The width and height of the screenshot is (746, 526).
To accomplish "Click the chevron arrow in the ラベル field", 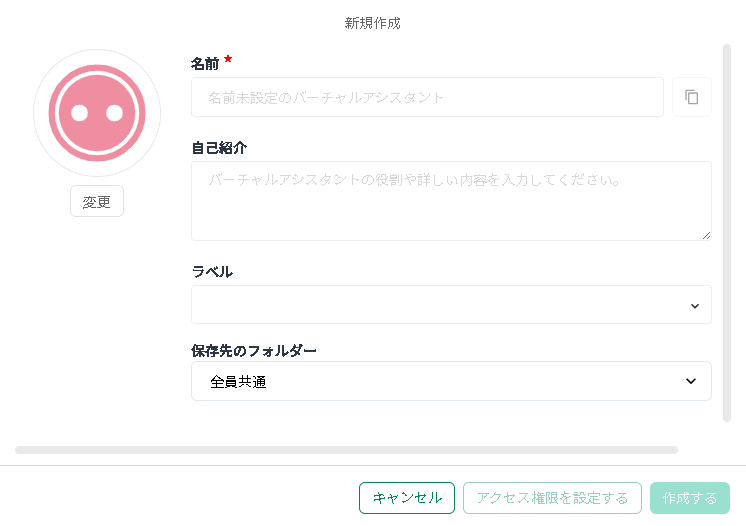I will [x=695, y=306].
